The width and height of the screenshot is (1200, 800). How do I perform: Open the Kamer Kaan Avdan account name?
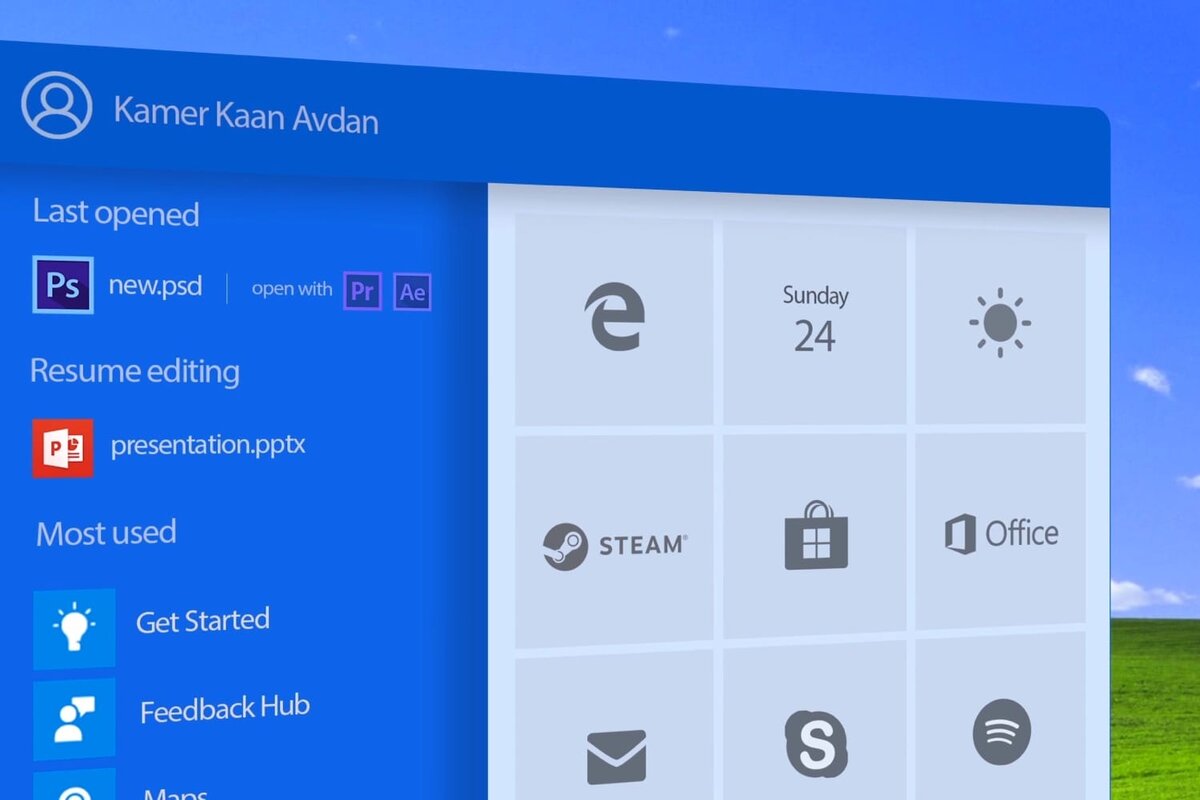(x=246, y=115)
